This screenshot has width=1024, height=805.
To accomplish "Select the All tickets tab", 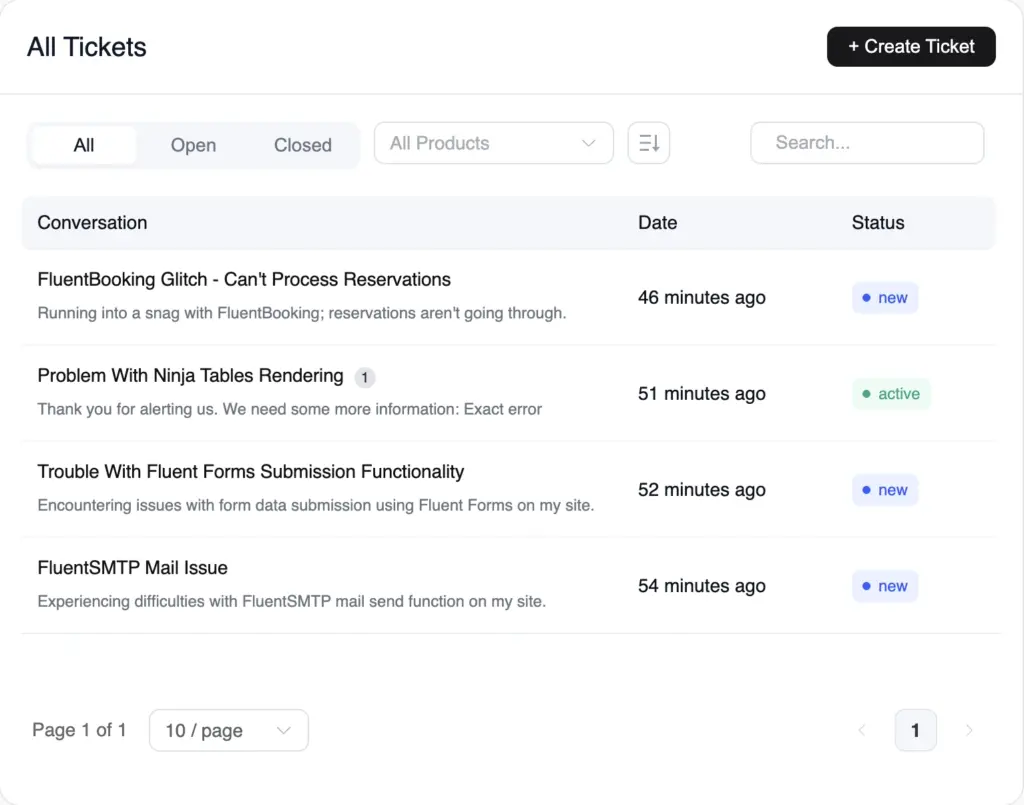I will pos(84,145).
